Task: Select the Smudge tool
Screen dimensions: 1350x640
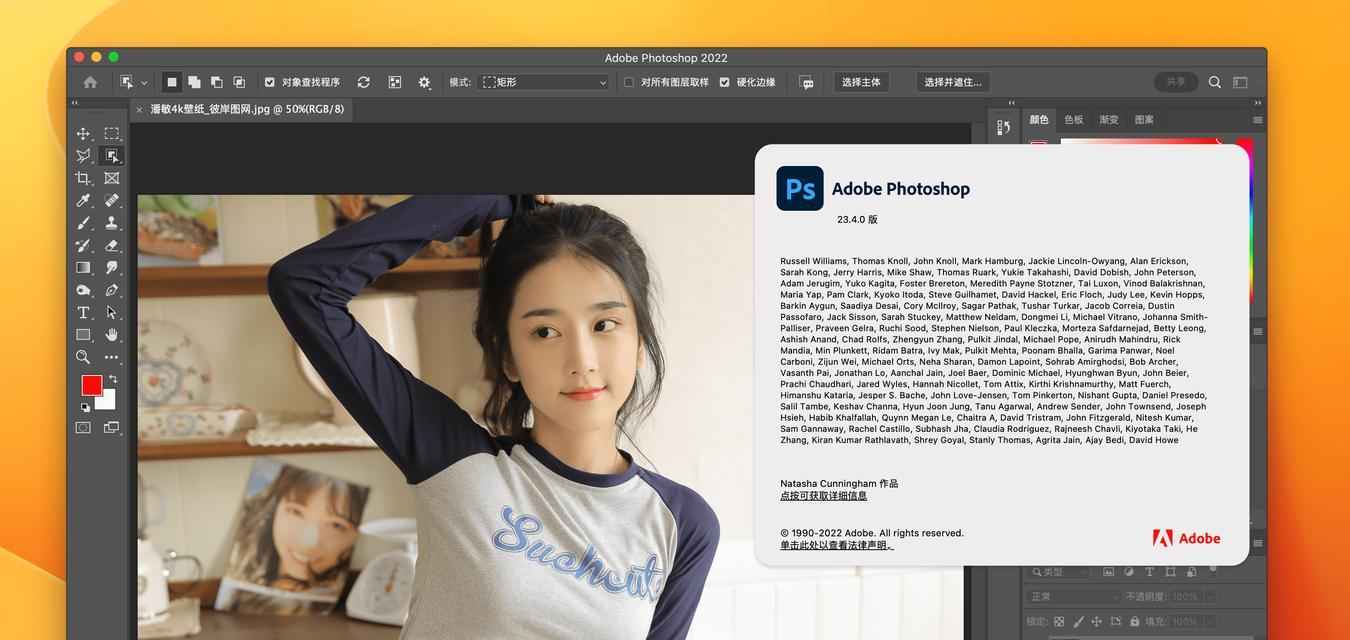Action: point(112,267)
